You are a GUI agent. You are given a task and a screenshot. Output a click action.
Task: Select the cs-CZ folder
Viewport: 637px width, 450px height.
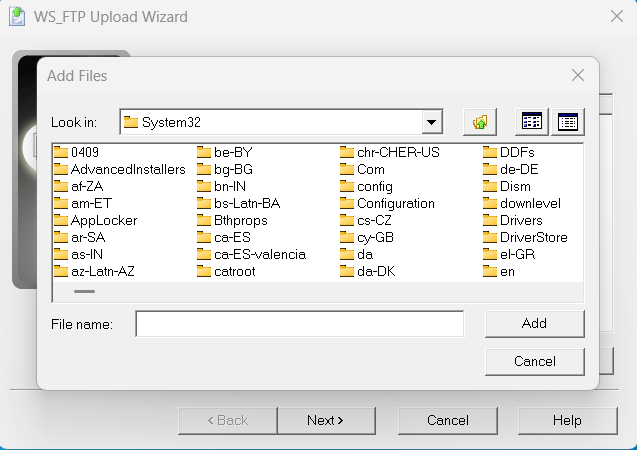[366, 221]
